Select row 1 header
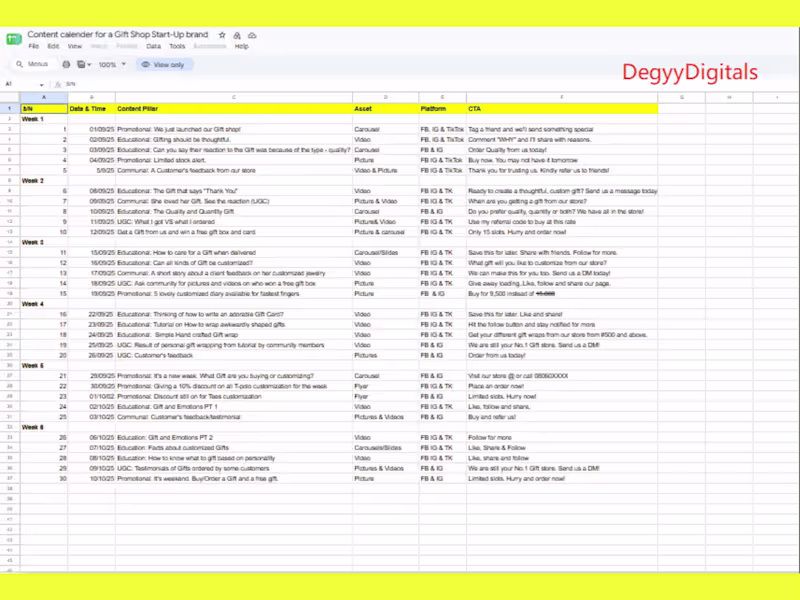800x600 pixels. click(10, 109)
